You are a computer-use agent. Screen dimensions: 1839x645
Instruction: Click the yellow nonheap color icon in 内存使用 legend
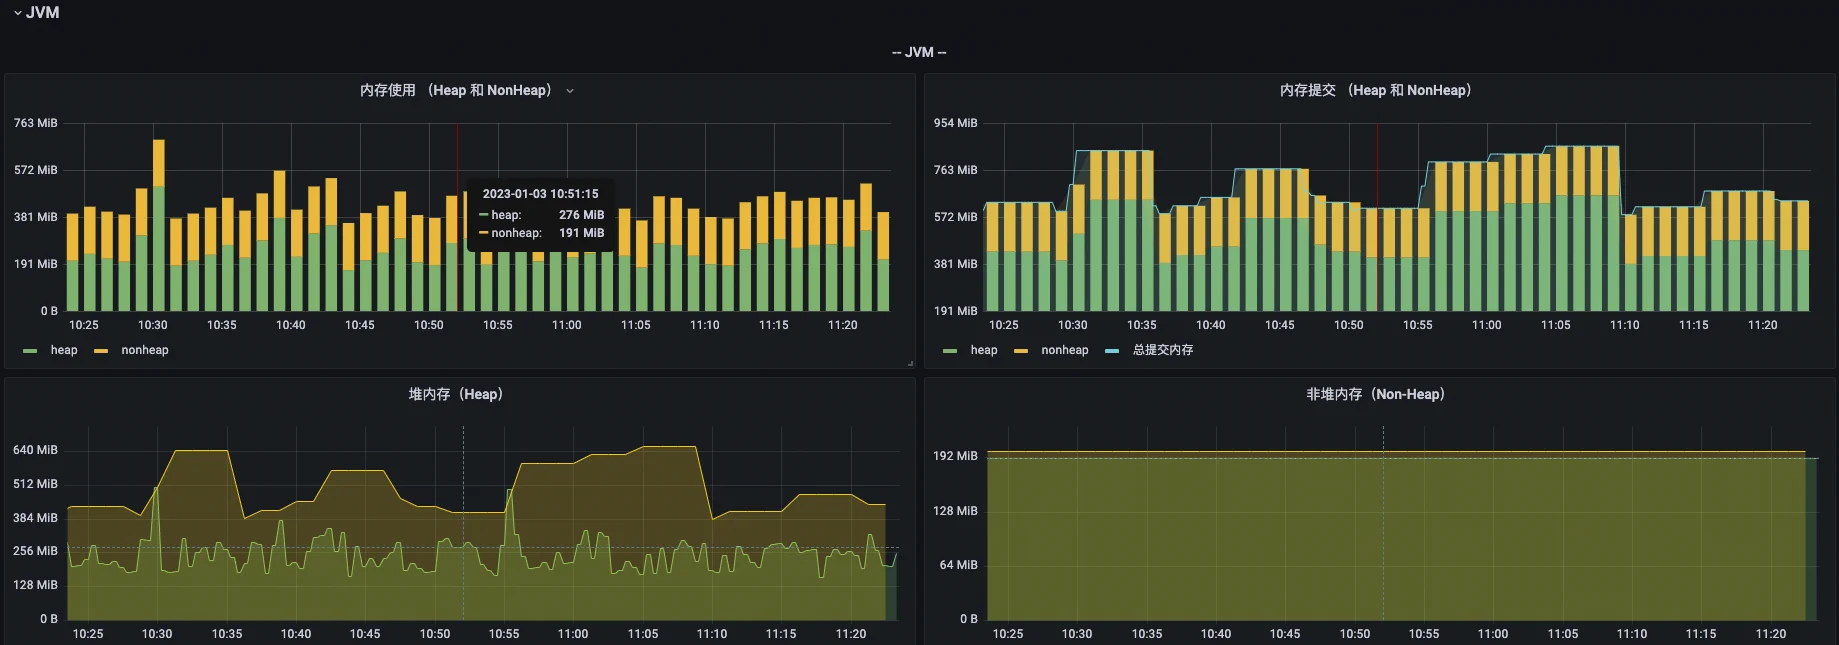point(101,351)
